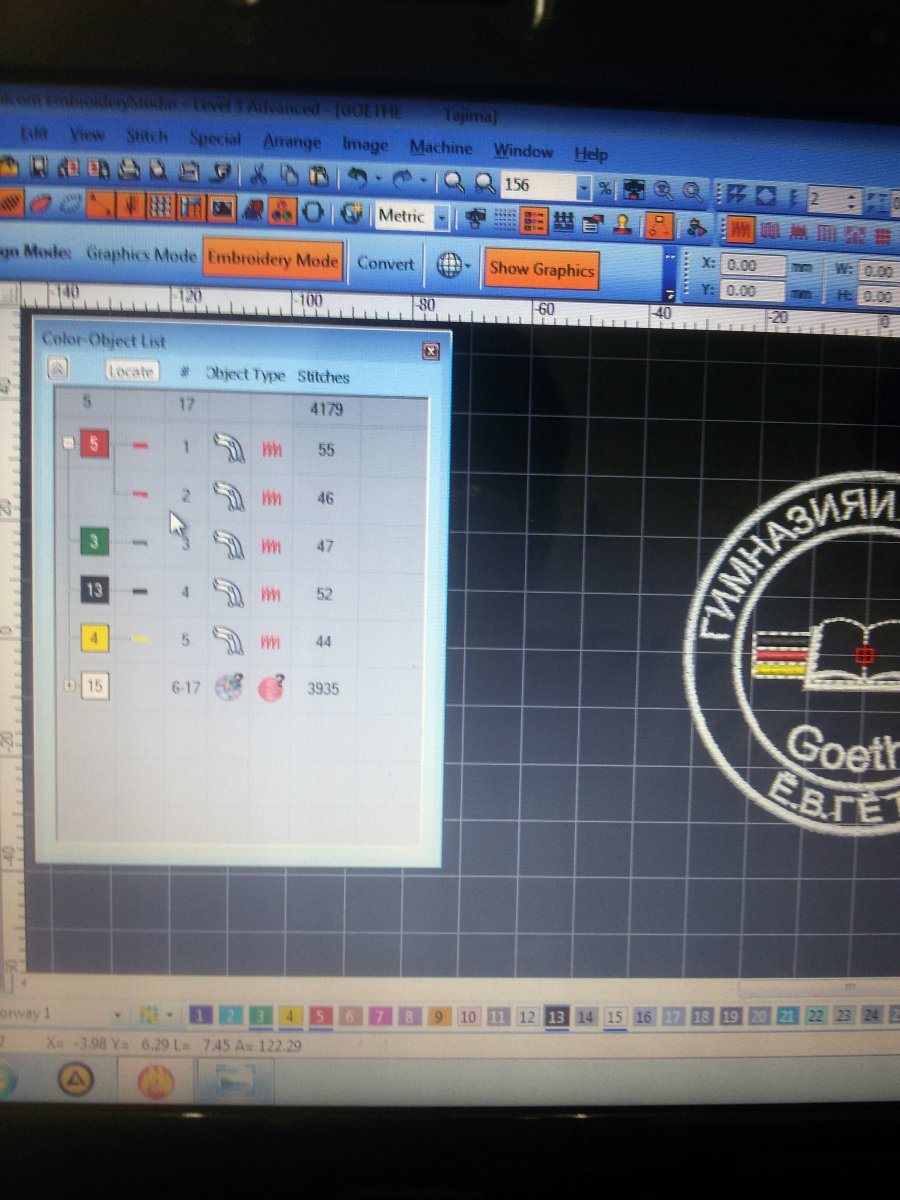900x1200 pixels.
Task: Select the highlighted stitch type icon in right toolbar
Action: click(739, 230)
